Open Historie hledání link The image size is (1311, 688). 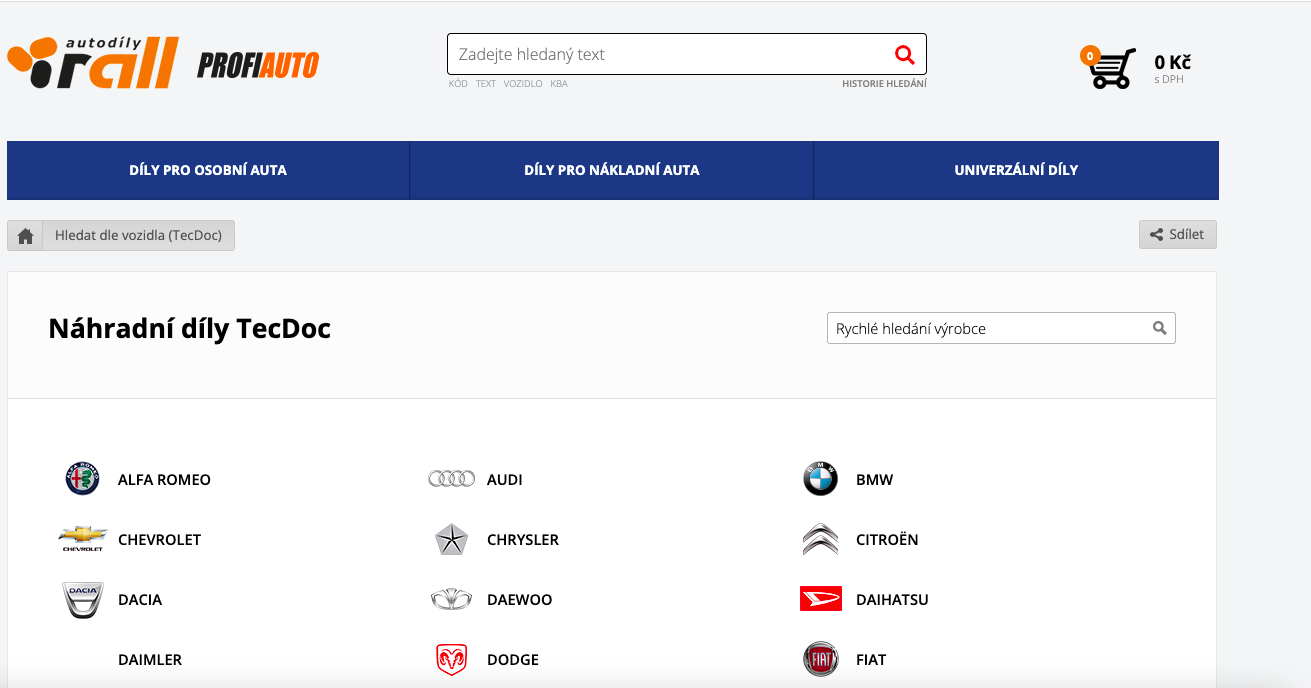point(884,84)
